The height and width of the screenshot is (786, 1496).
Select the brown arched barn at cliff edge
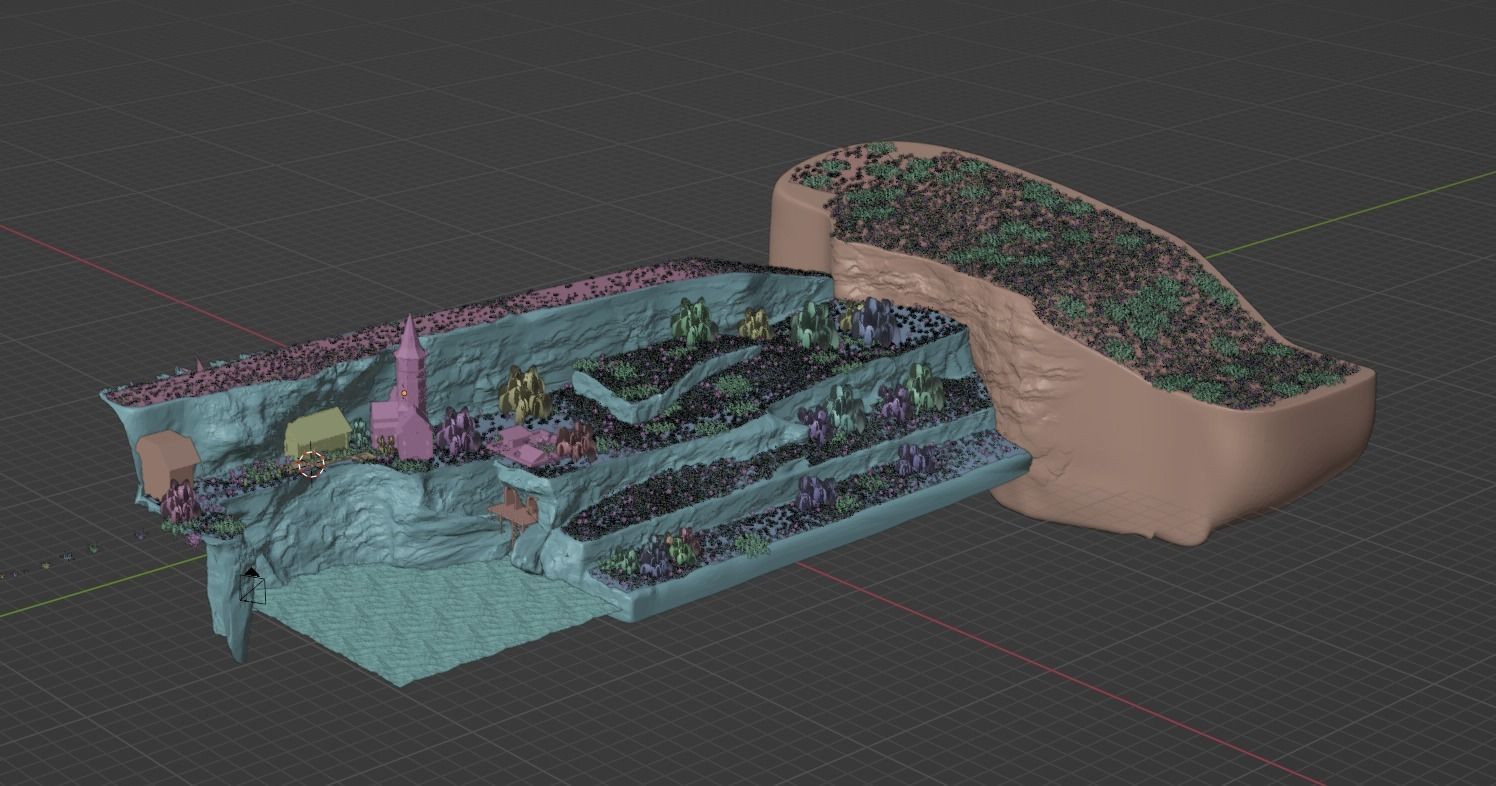point(167,464)
